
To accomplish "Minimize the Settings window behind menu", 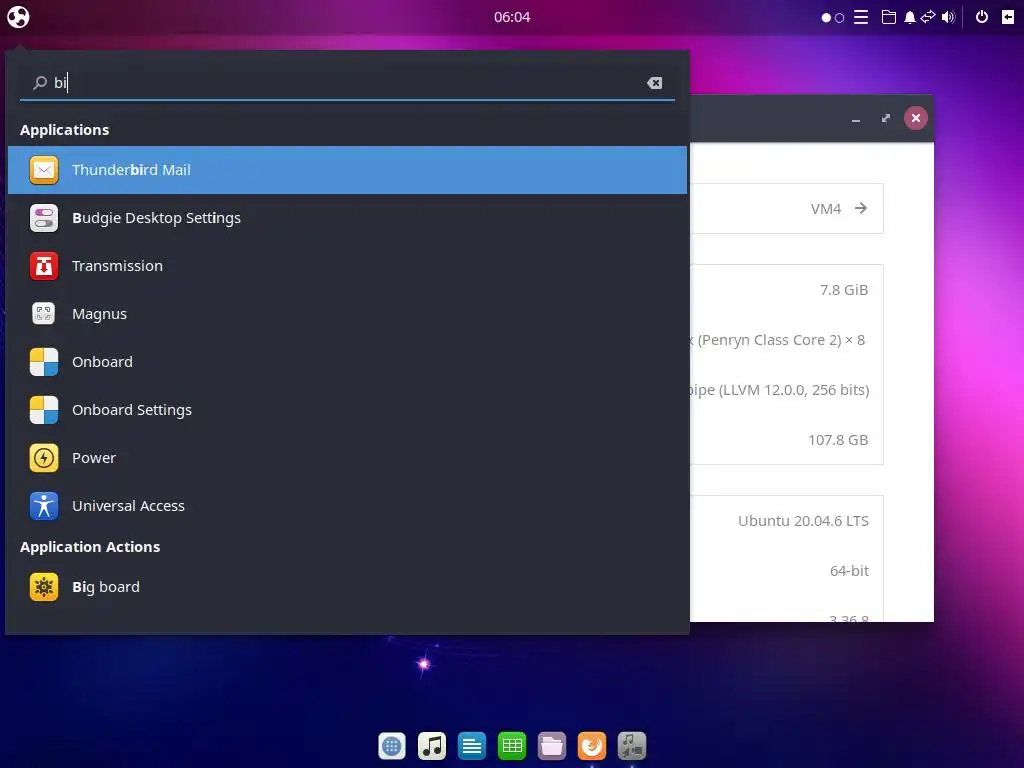I will 856,119.
